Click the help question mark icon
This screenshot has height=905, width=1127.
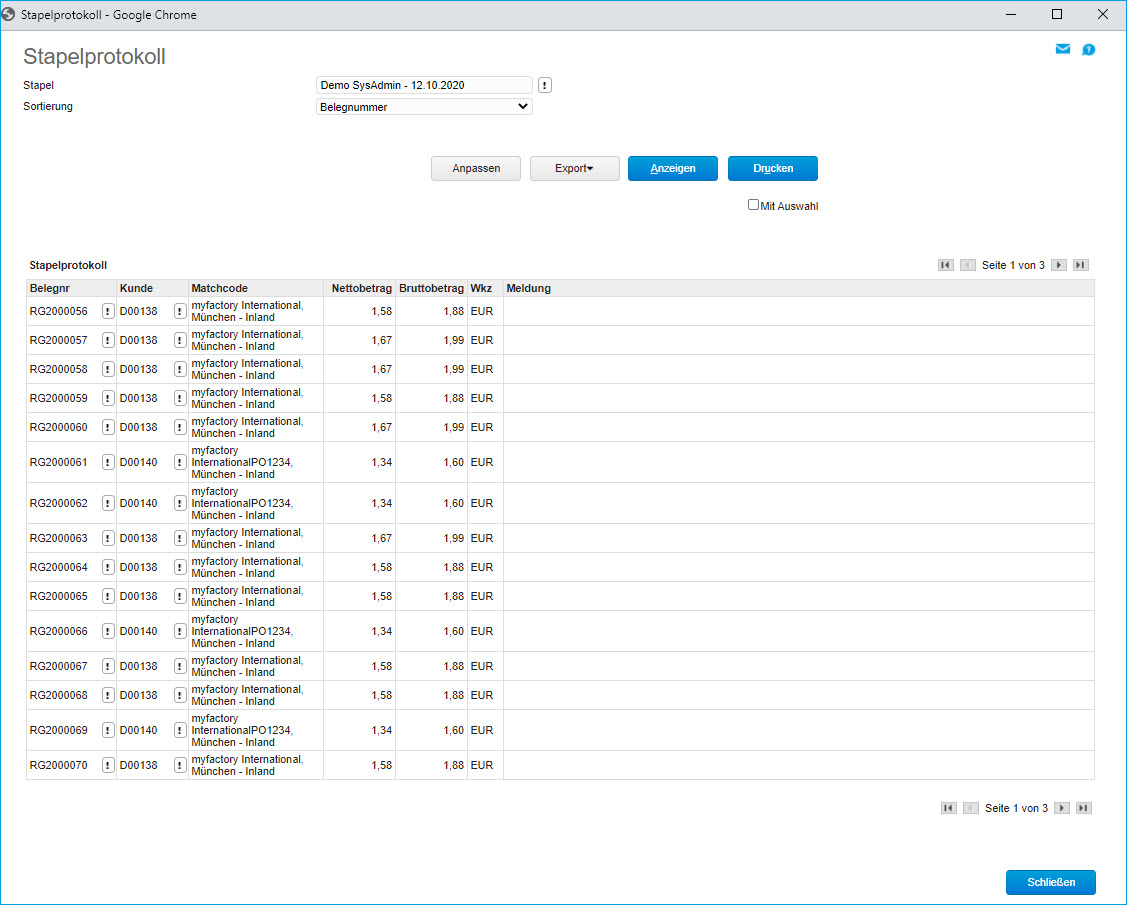pyautogui.click(x=1089, y=49)
